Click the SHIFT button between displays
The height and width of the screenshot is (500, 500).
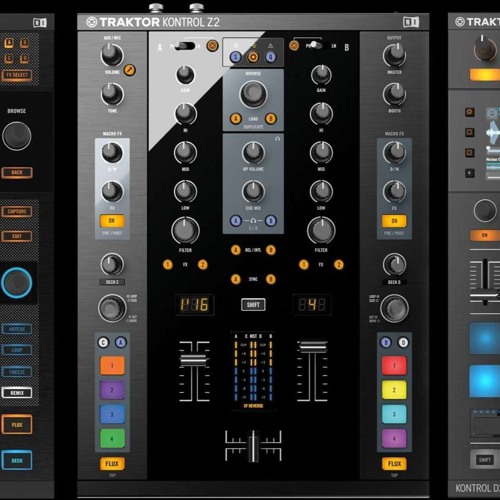click(253, 305)
